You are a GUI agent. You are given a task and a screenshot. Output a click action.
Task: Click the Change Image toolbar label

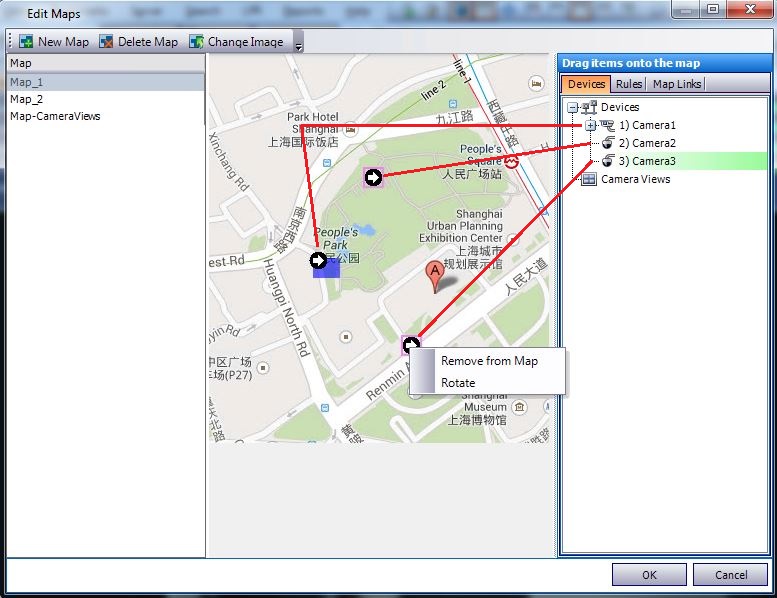tap(245, 42)
